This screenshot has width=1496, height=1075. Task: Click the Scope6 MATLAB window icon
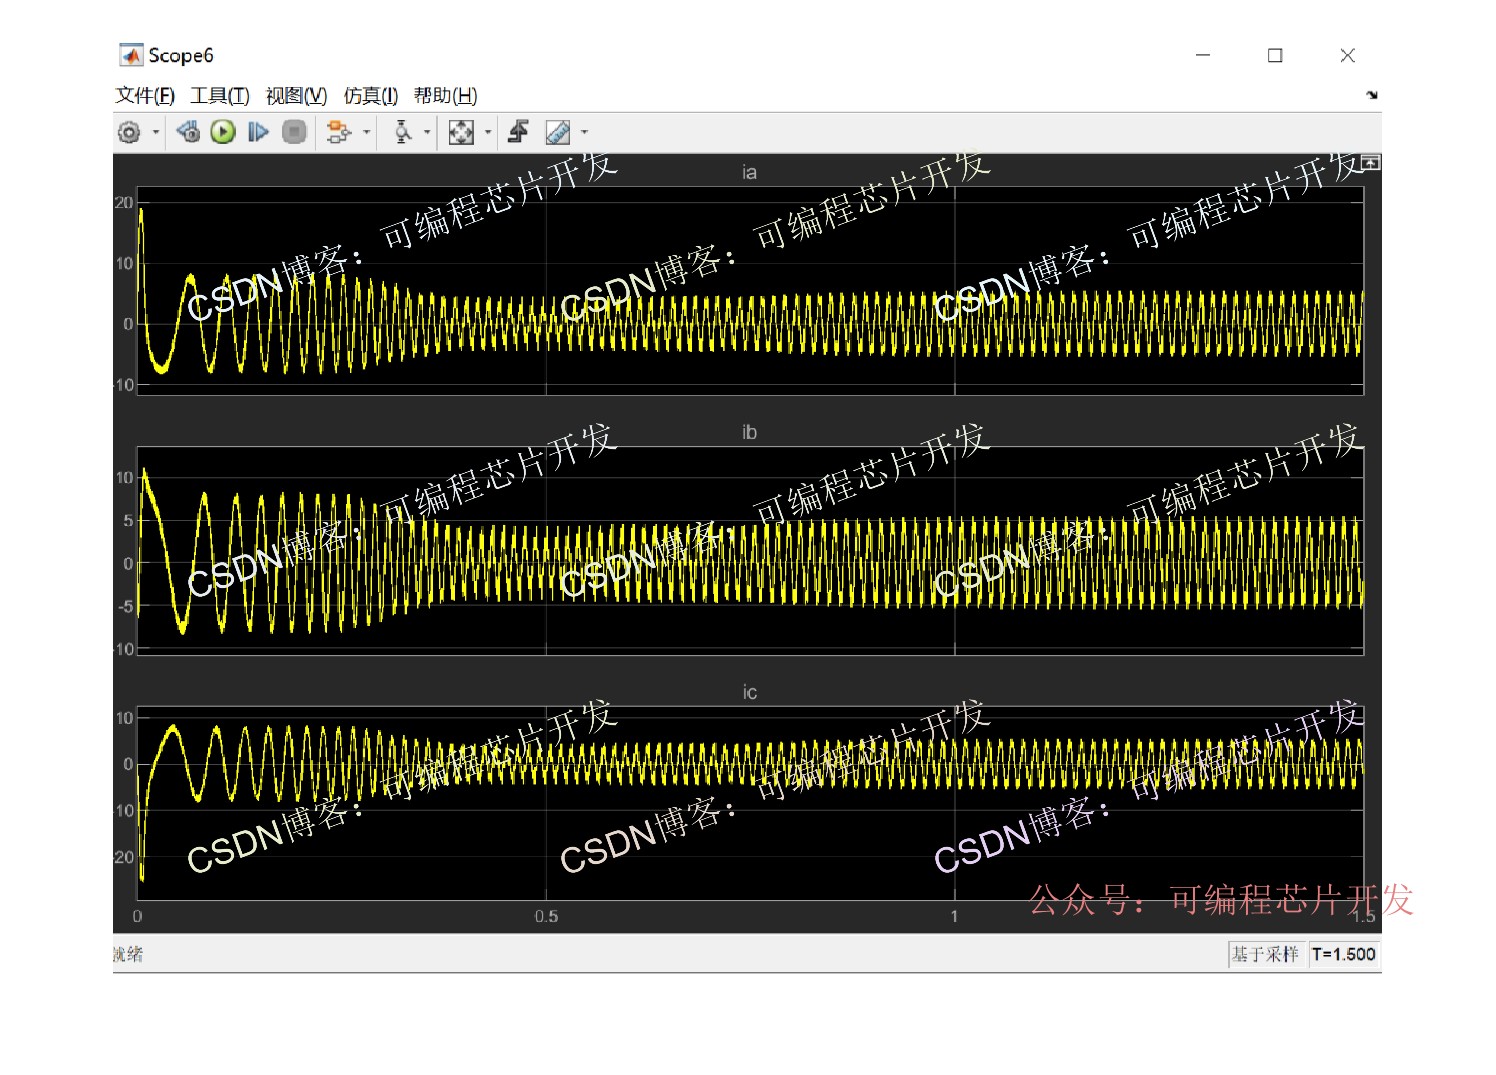(x=131, y=55)
